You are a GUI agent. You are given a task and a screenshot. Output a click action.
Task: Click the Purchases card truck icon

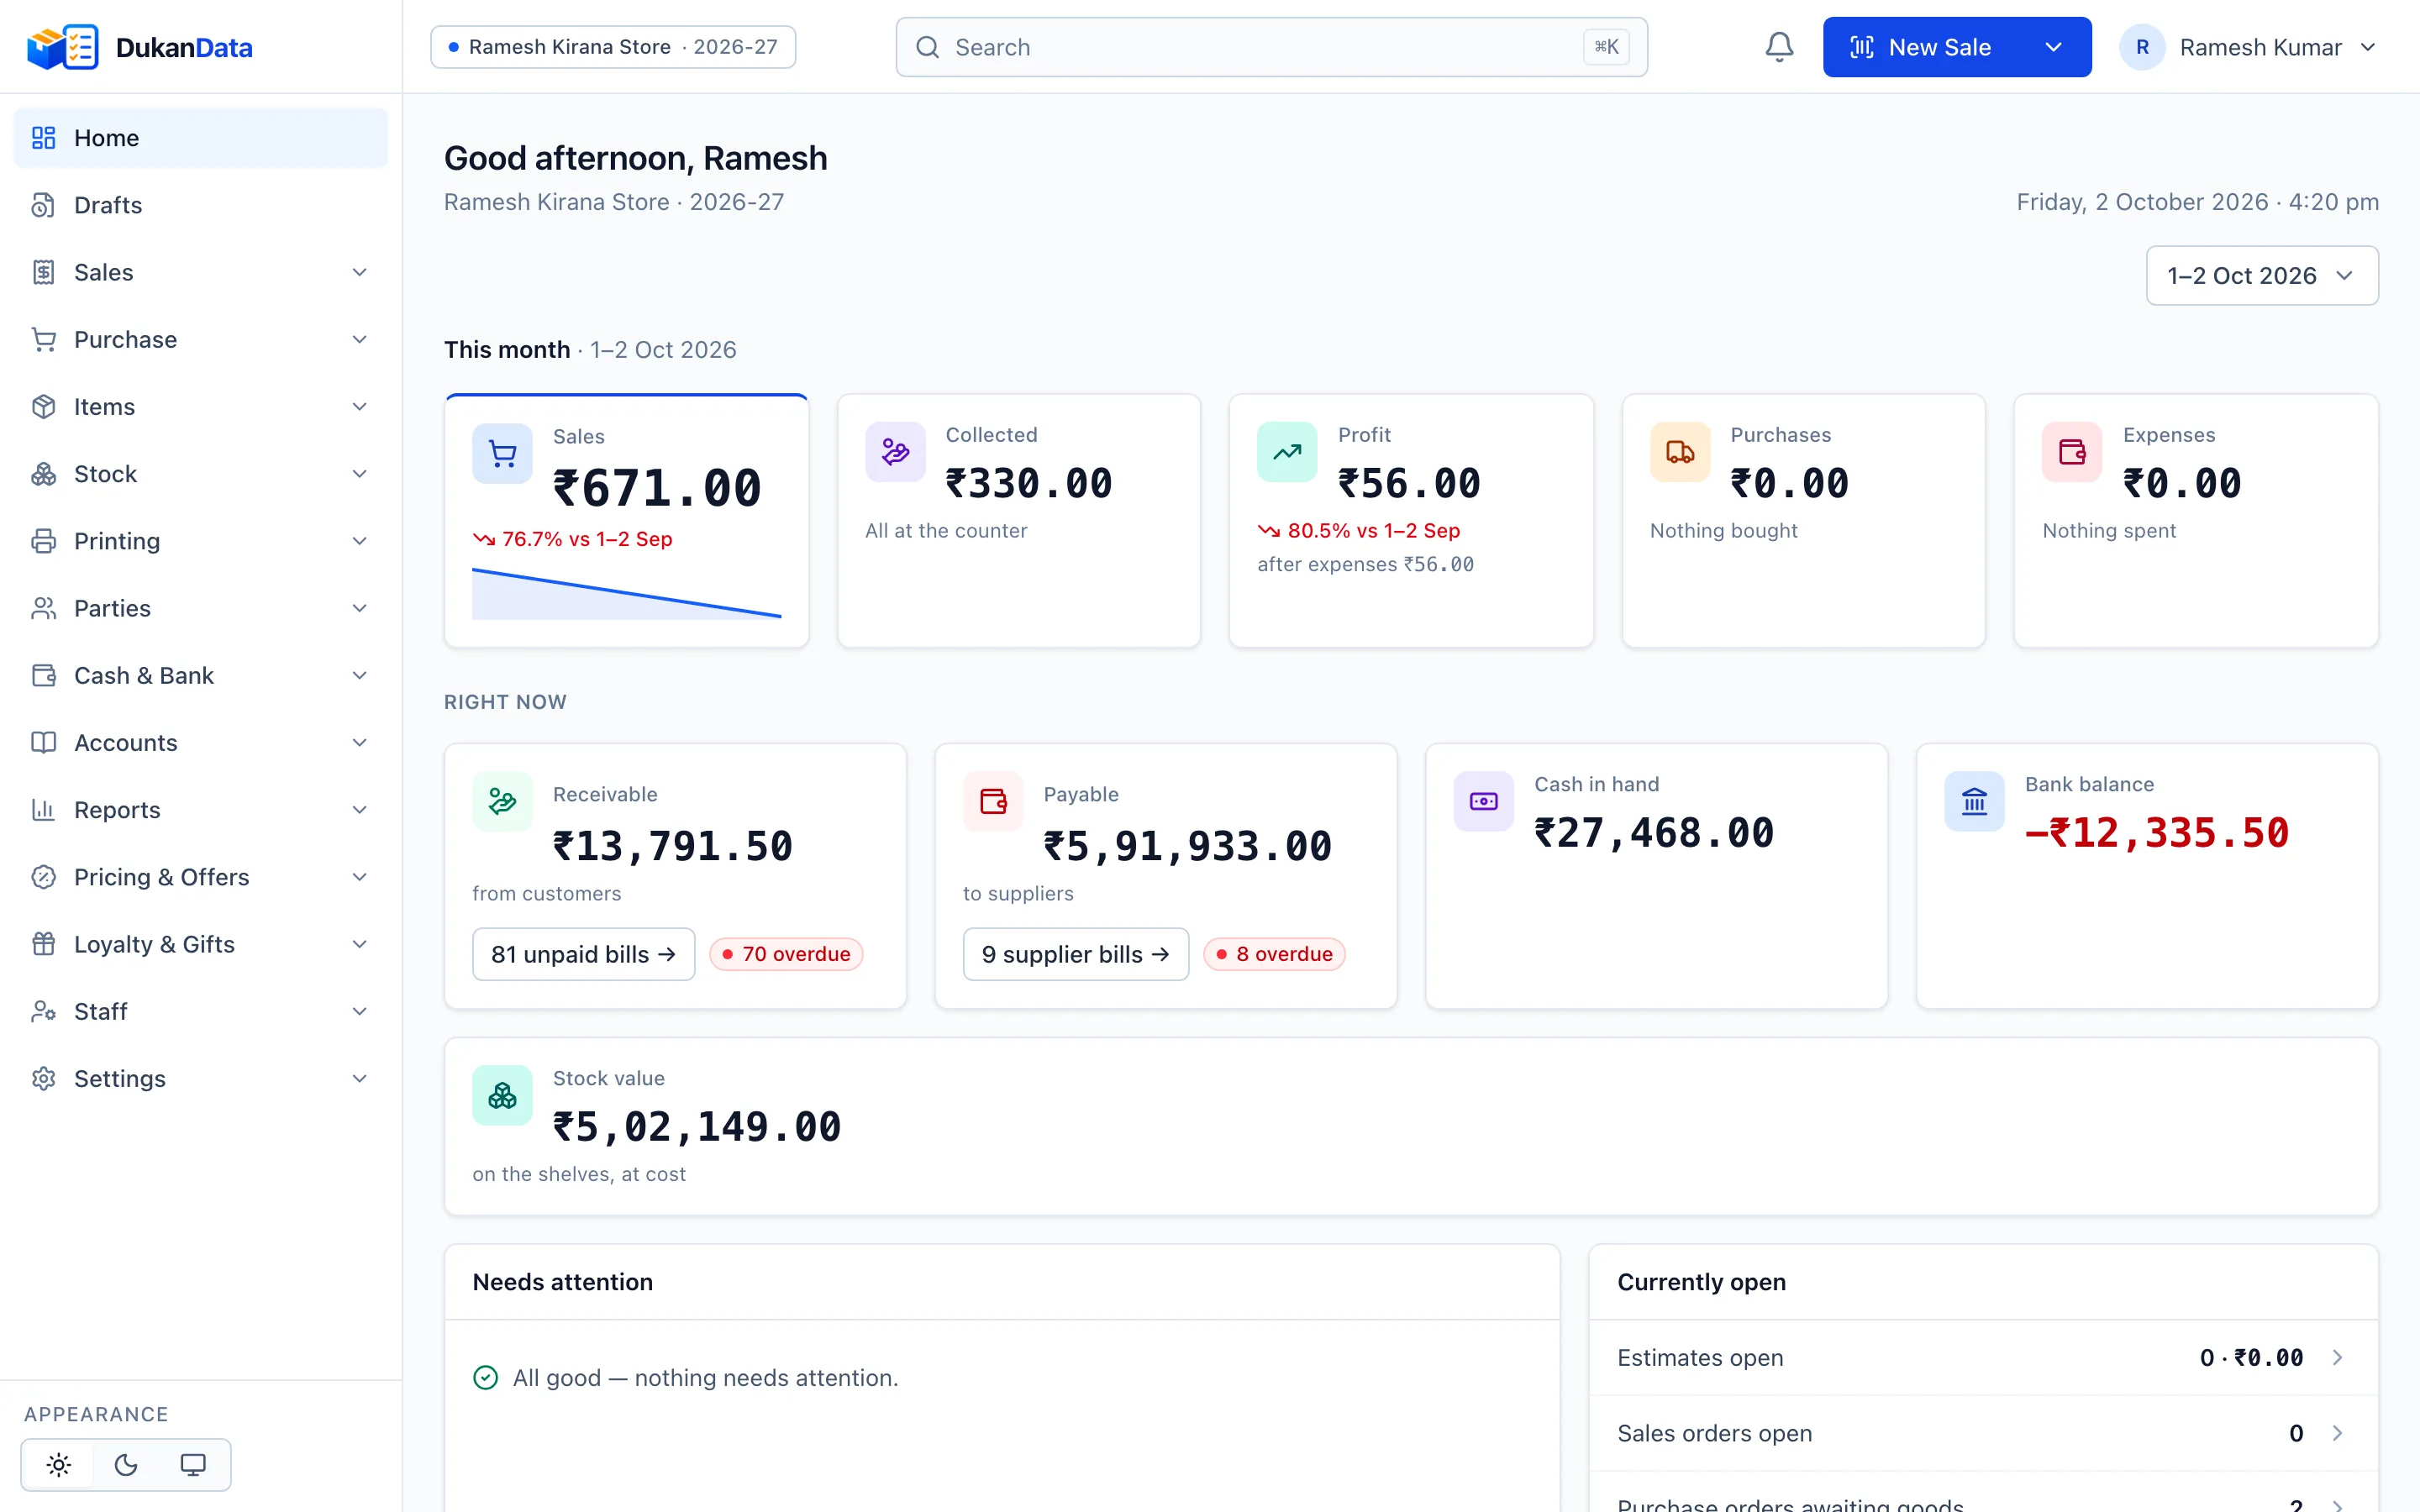1680,452
